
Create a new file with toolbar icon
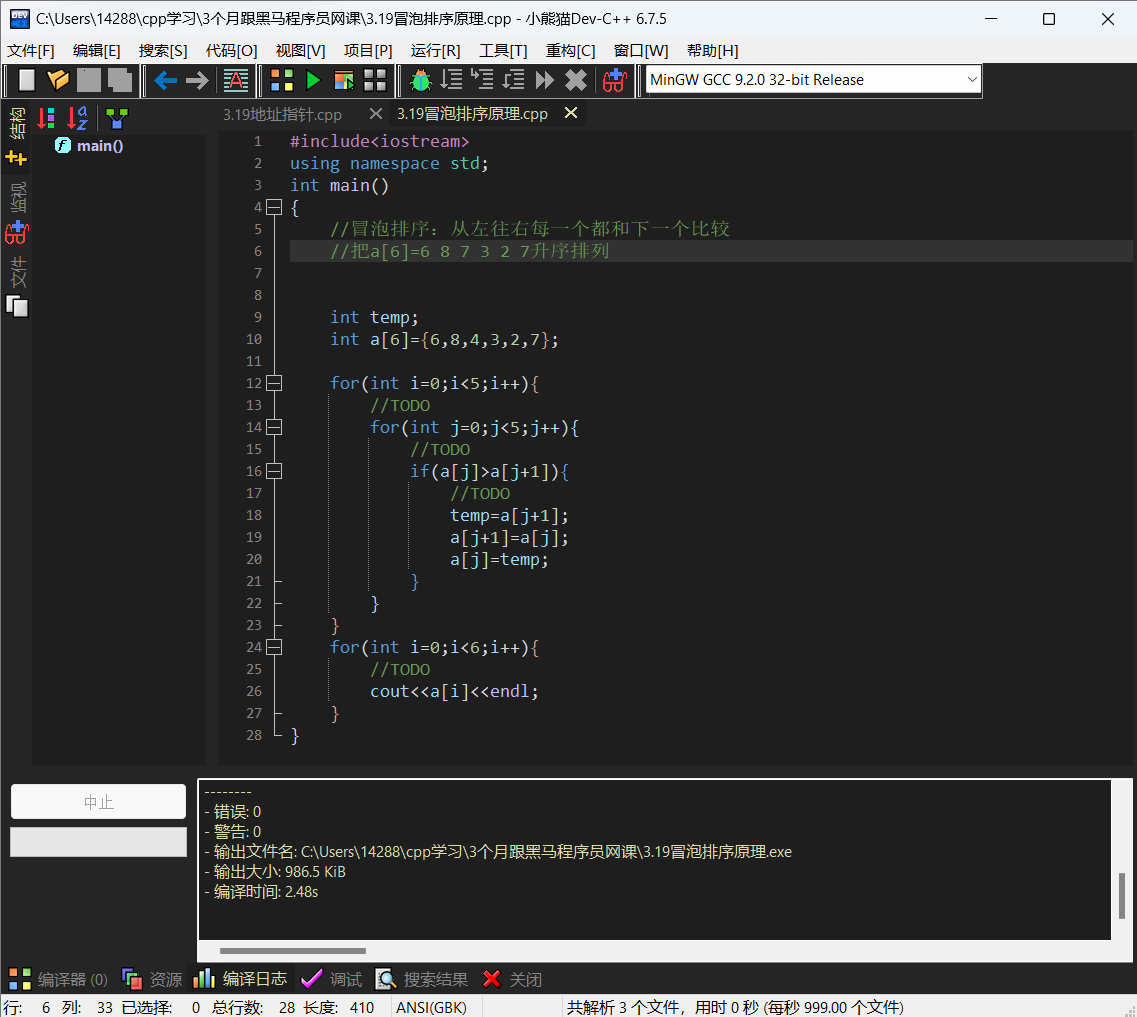coord(27,80)
